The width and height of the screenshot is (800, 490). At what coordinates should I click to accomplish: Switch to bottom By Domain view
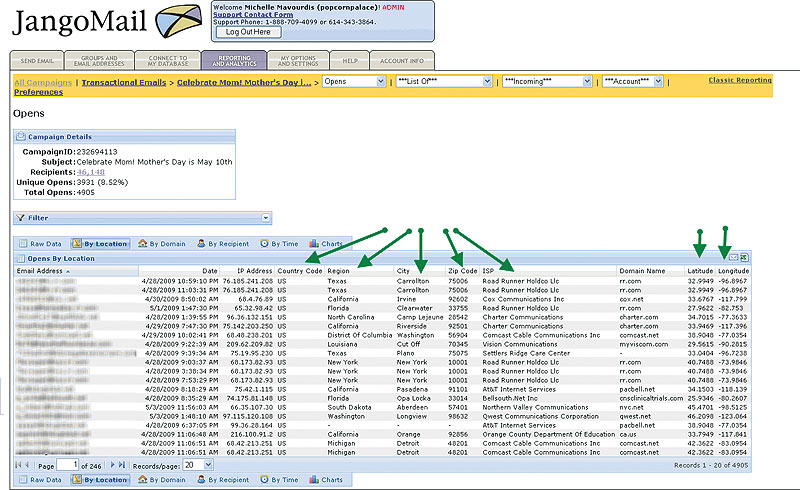162,480
